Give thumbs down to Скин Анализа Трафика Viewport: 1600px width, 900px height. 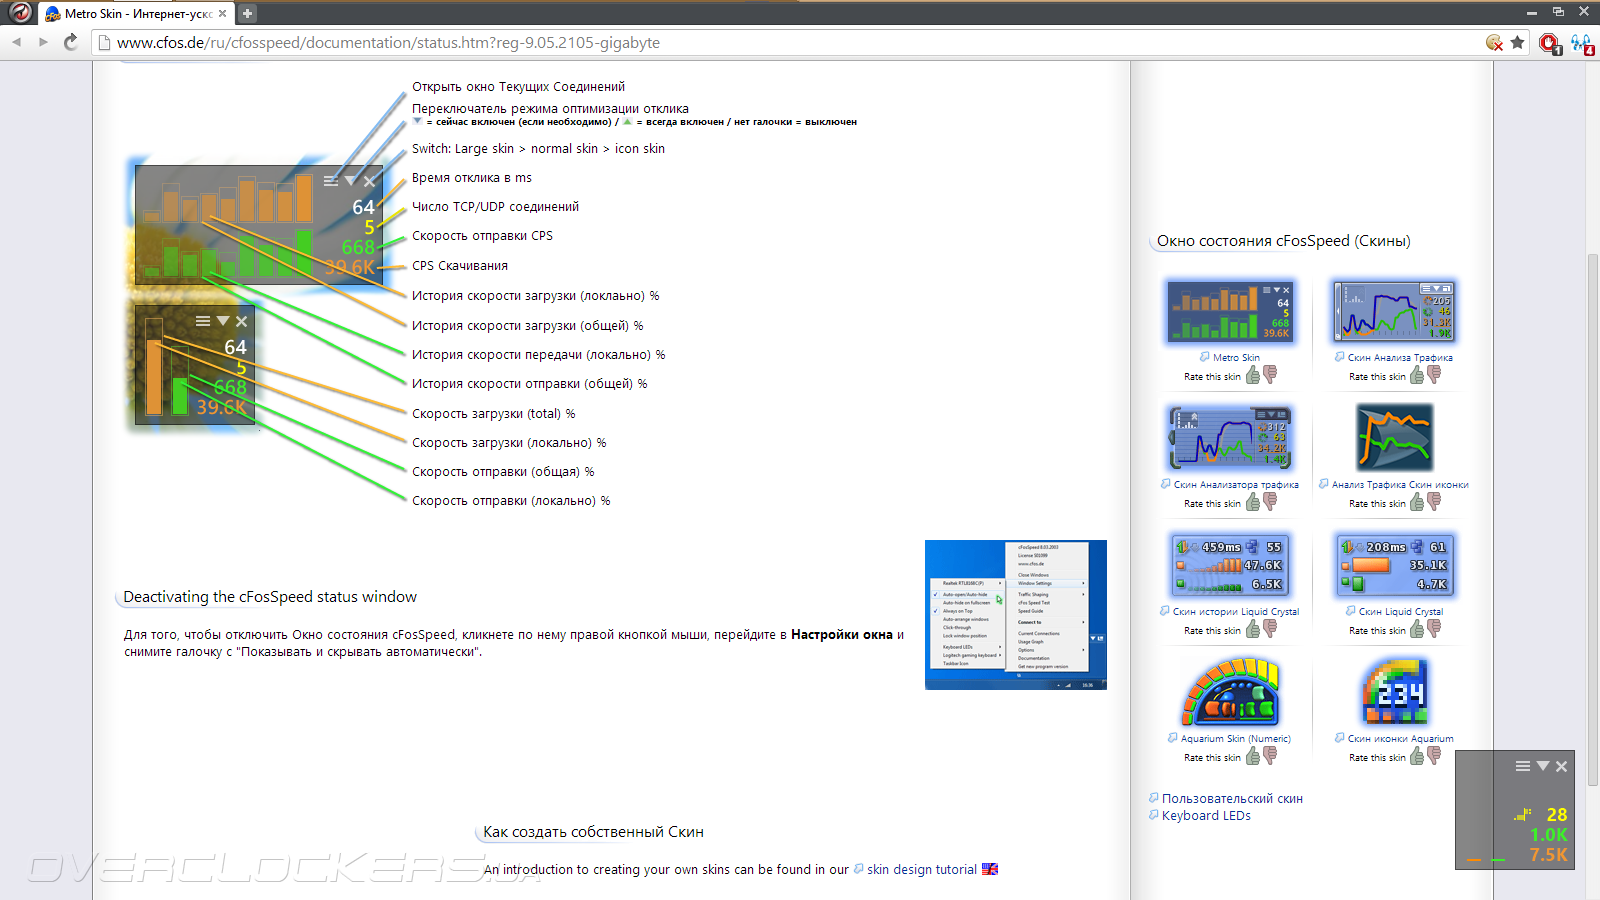coord(1434,375)
